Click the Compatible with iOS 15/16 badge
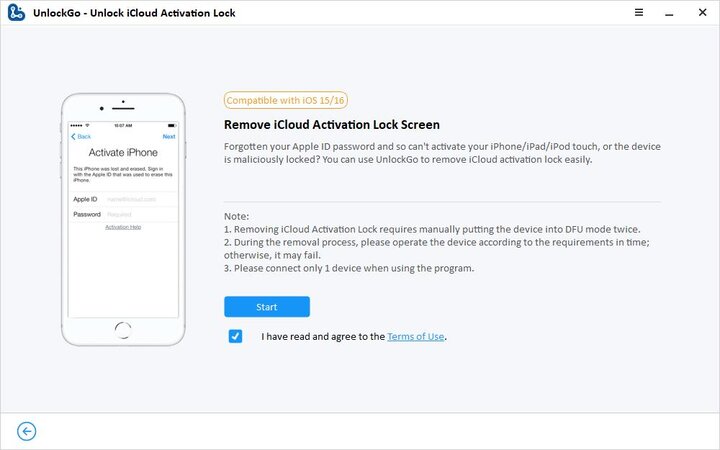The height and width of the screenshot is (450, 720). point(286,100)
